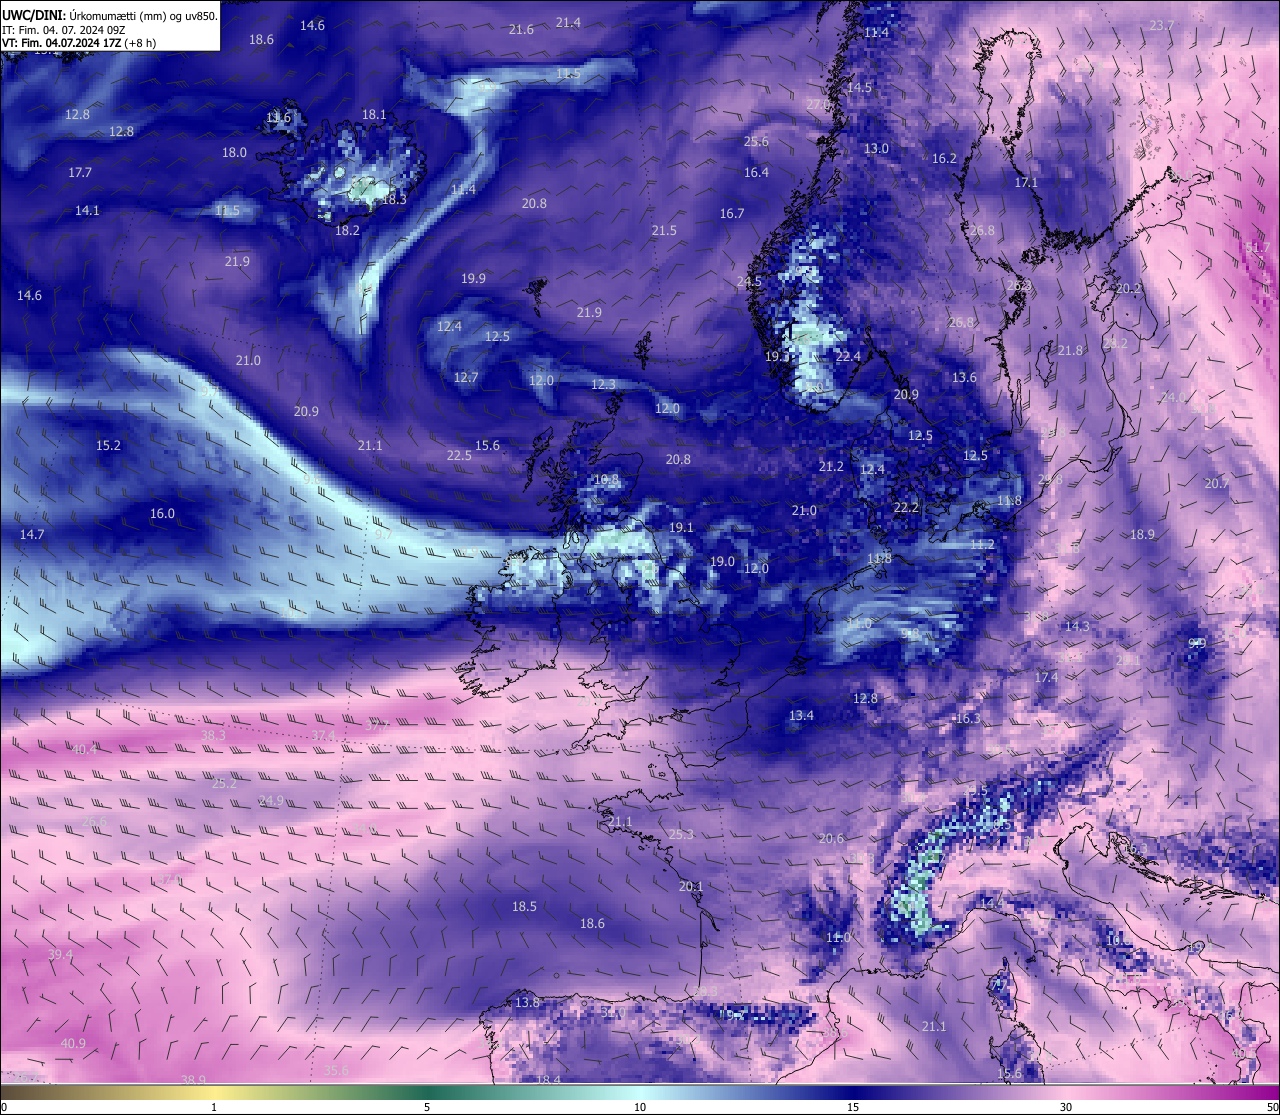Click the map value '40.4'
The height and width of the screenshot is (1115, 1280).
[84, 749]
